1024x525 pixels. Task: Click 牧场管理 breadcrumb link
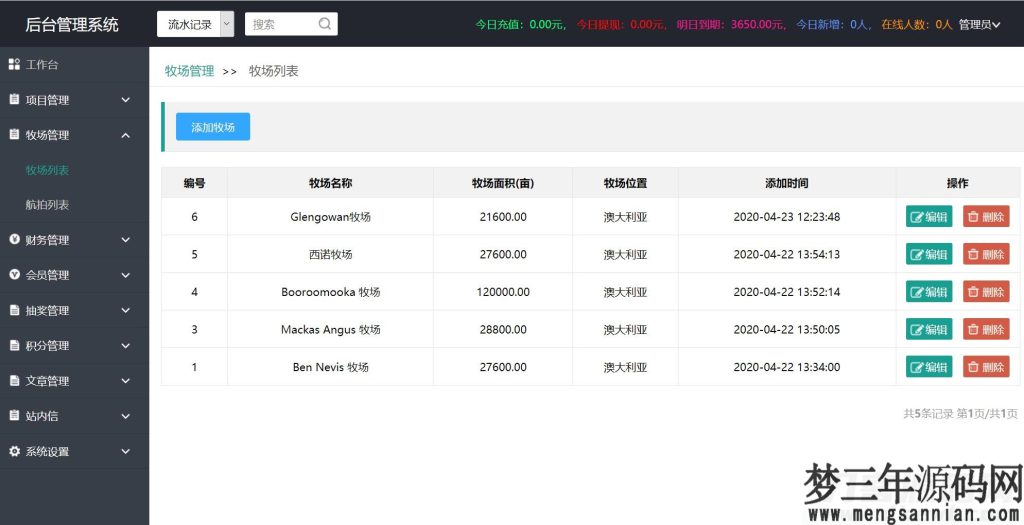tap(189, 71)
